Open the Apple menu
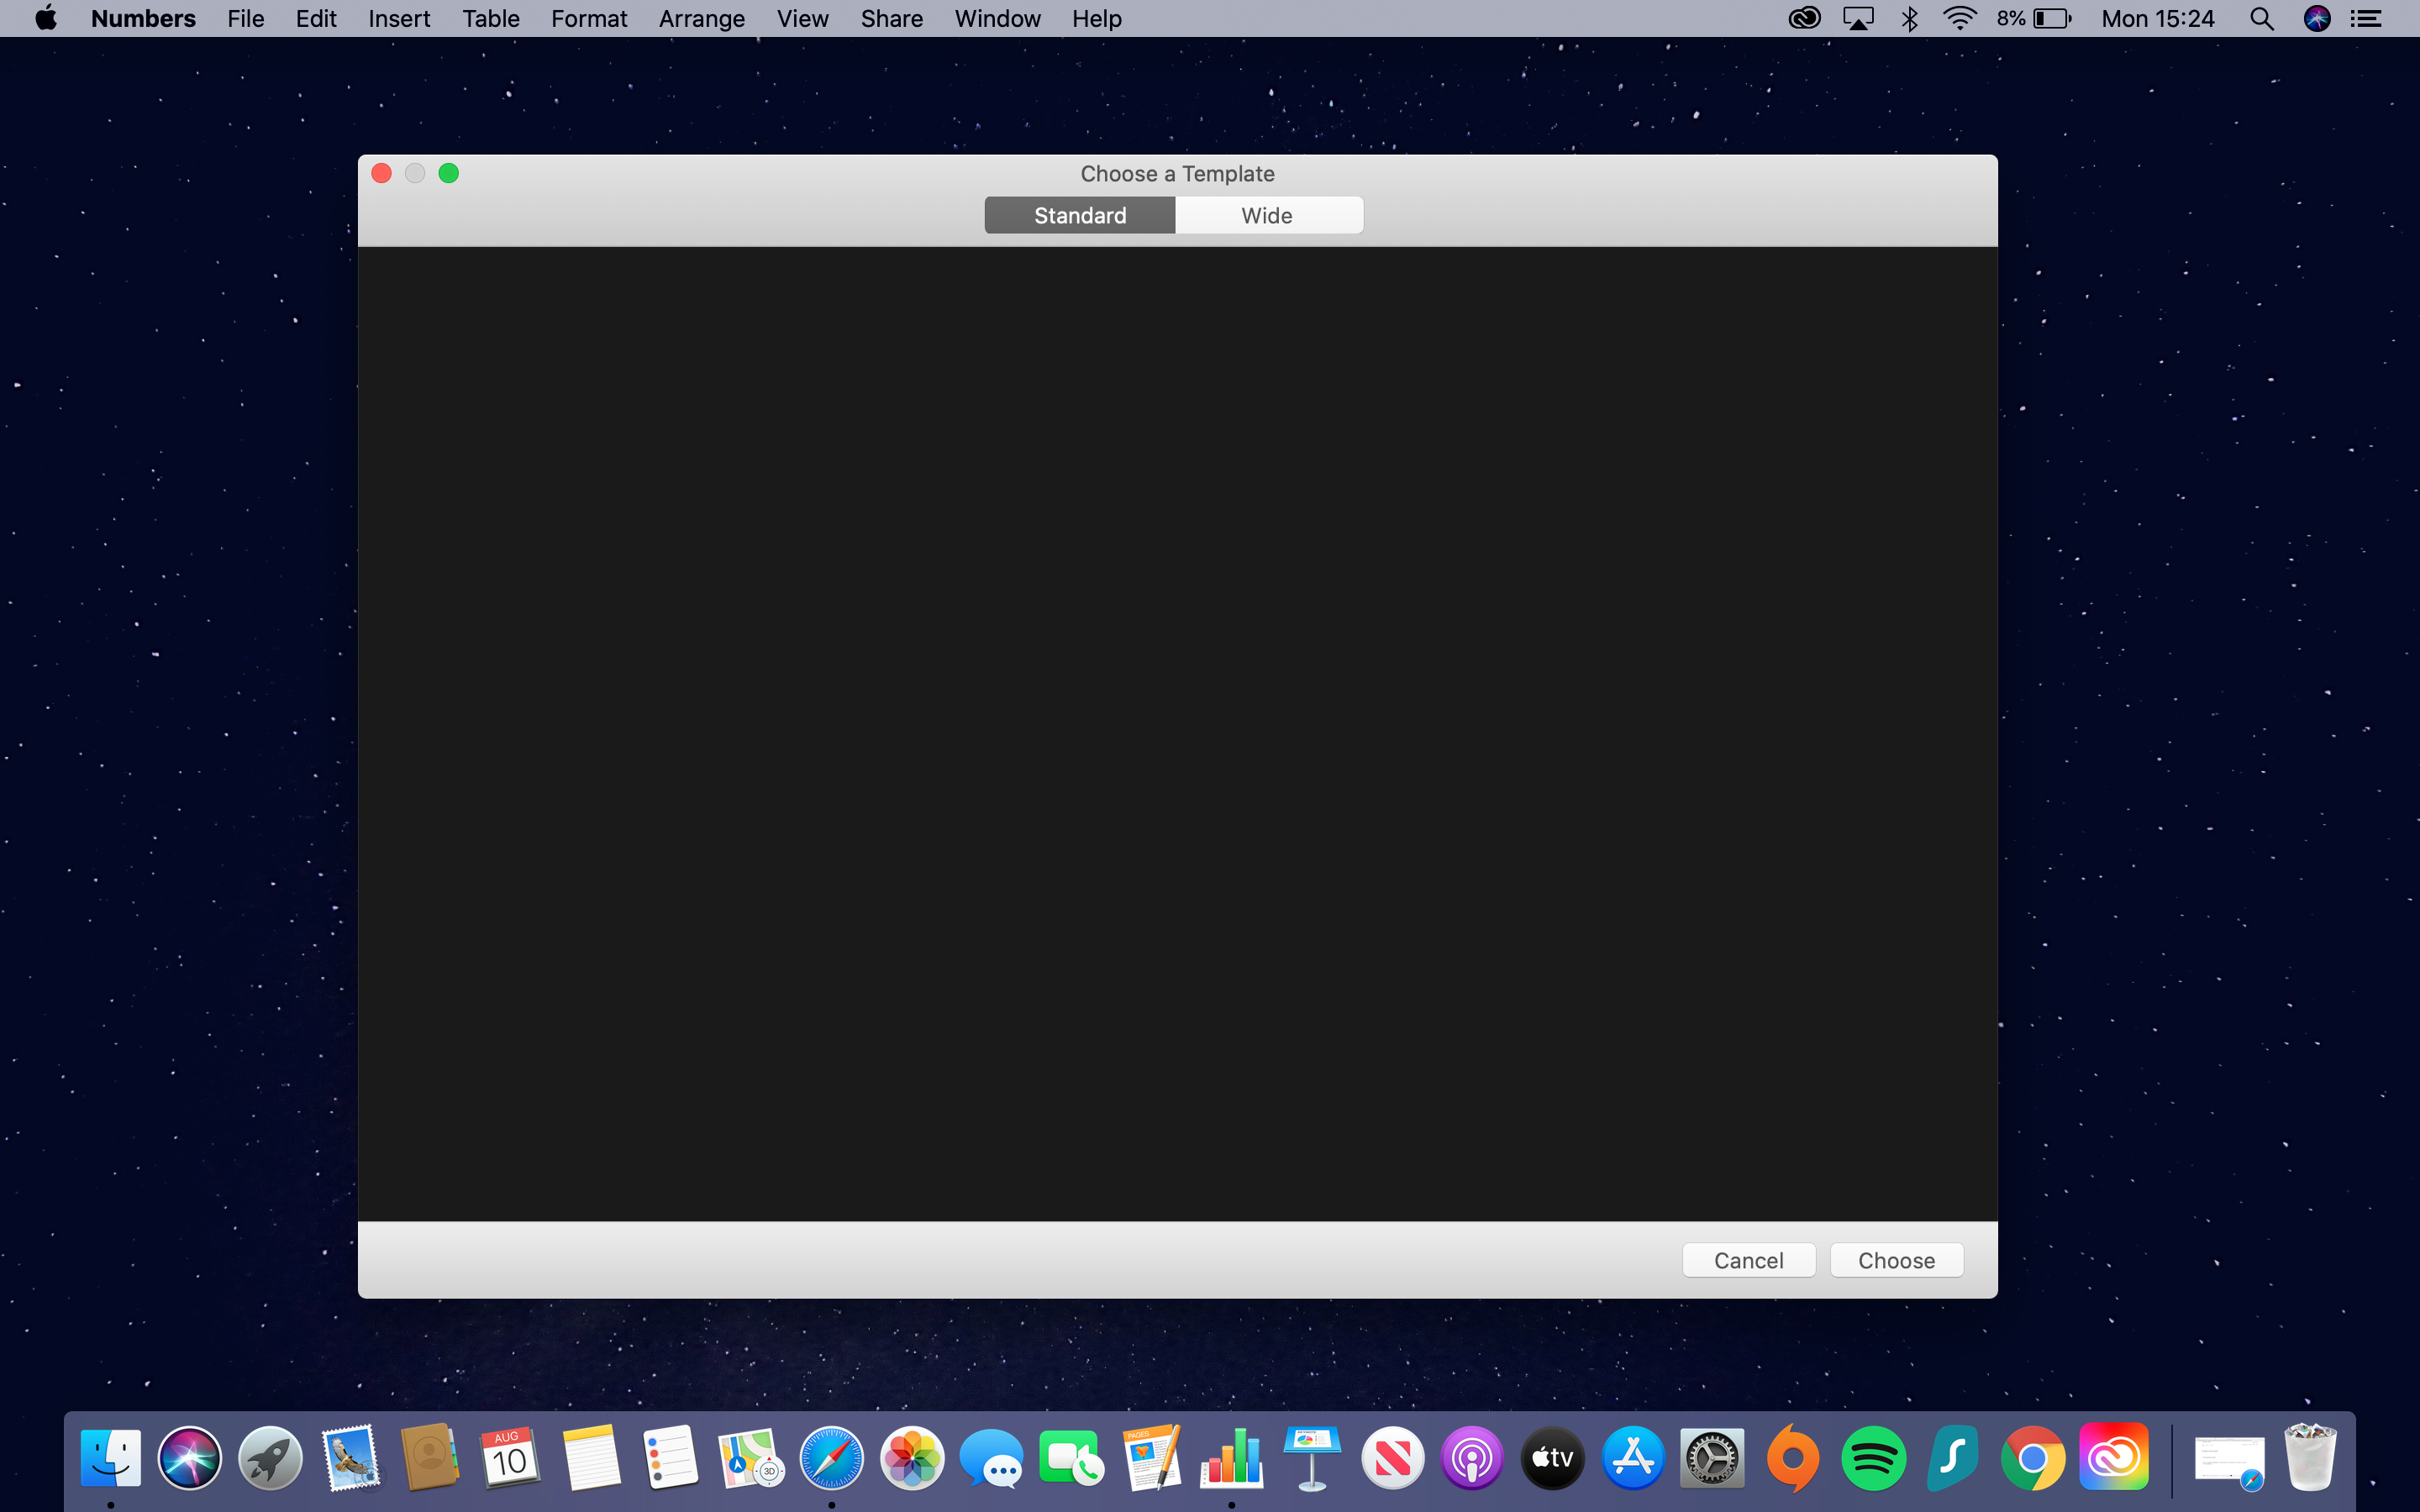The height and width of the screenshot is (1512, 2420). tap(46, 19)
